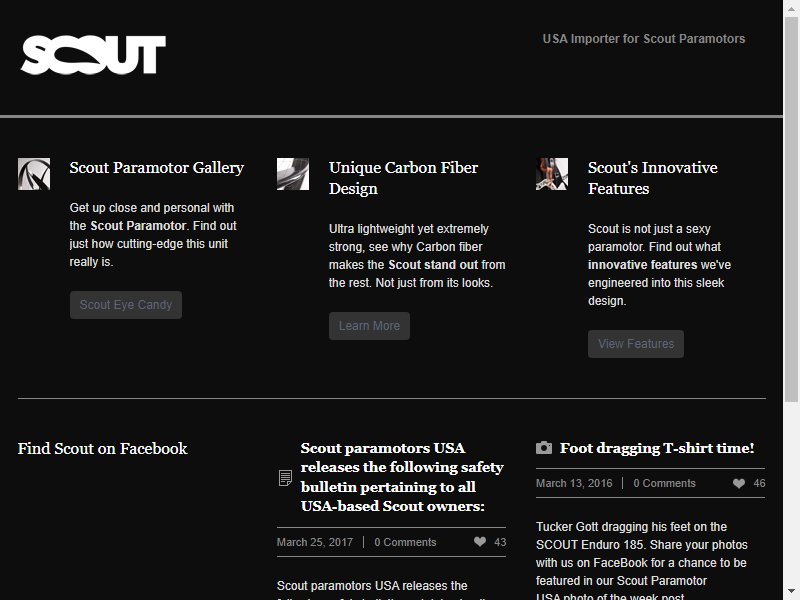Screen dimensions: 800x600
Task: Click the Scout Eye Candy button
Action: coord(126,305)
